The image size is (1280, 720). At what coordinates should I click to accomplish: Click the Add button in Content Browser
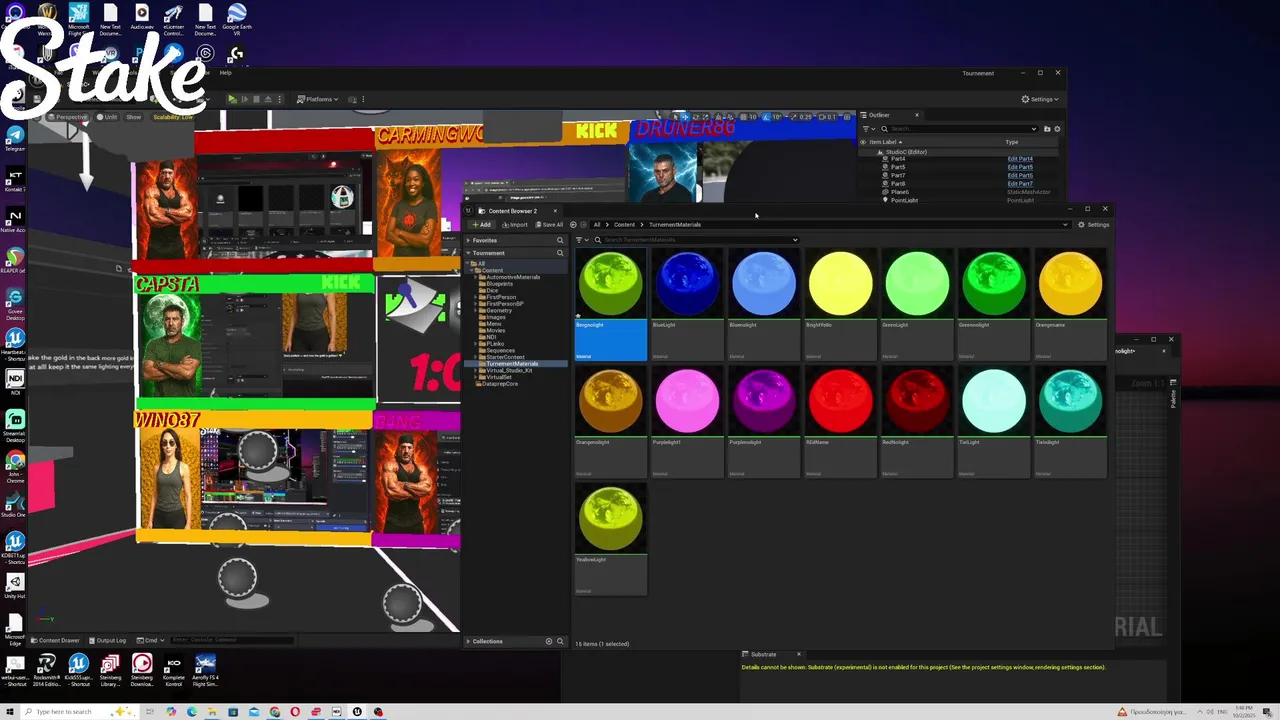(x=481, y=225)
